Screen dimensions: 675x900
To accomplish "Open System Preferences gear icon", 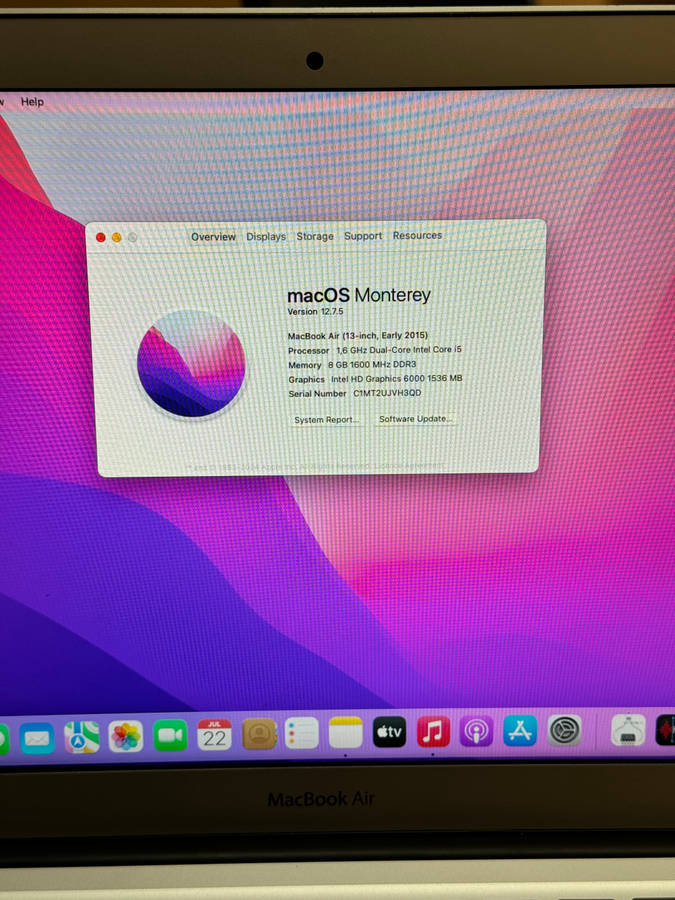I will (x=565, y=731).
